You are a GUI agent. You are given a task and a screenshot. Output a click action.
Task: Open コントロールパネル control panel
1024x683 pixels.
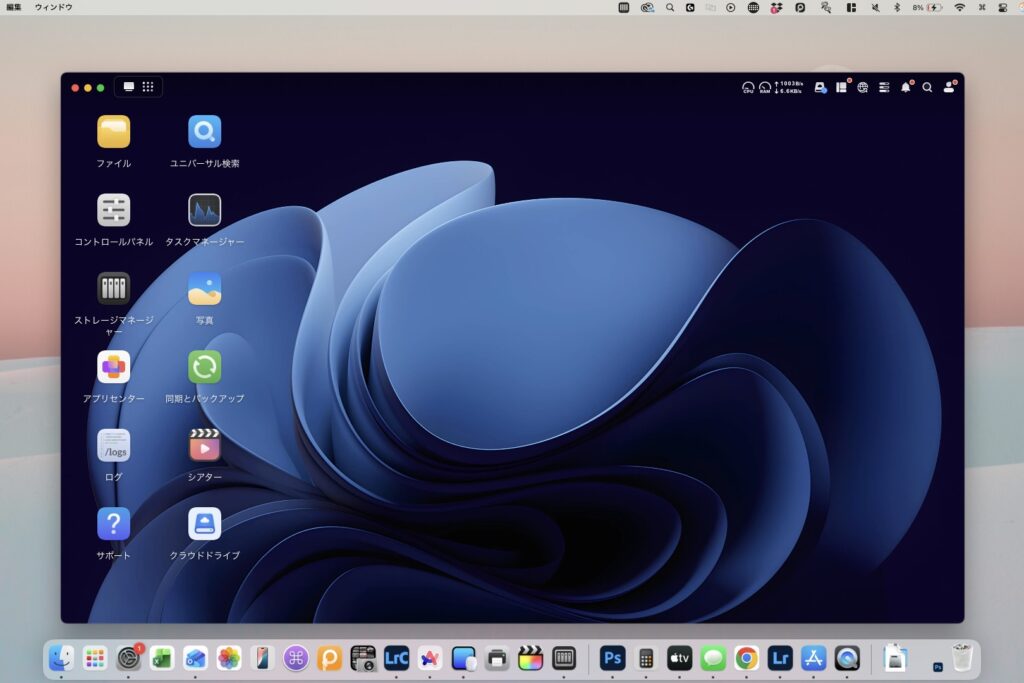pyautogui.click(x=113, y=210)
